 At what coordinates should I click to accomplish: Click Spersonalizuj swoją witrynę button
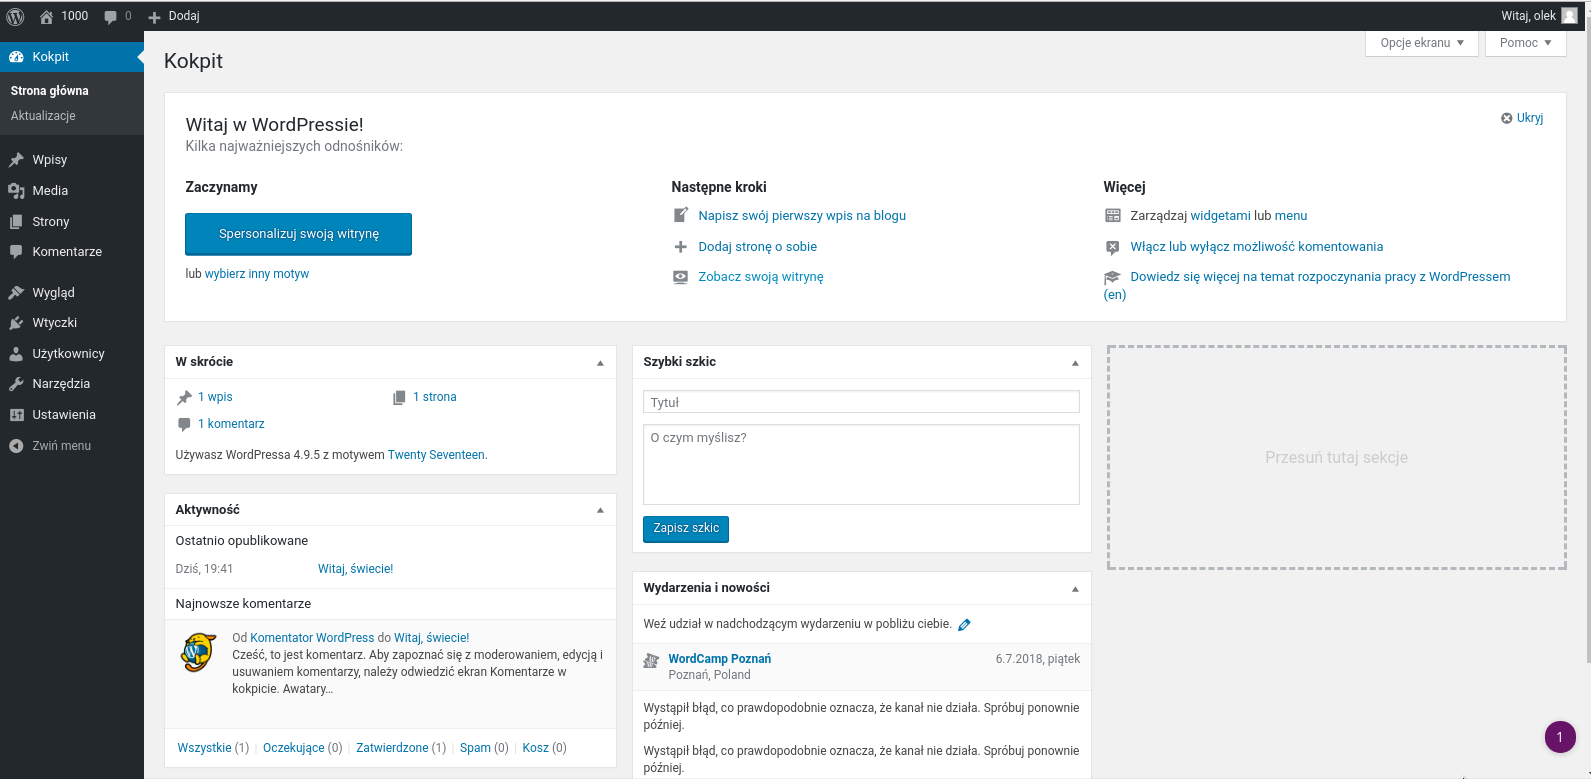(298, 234)
